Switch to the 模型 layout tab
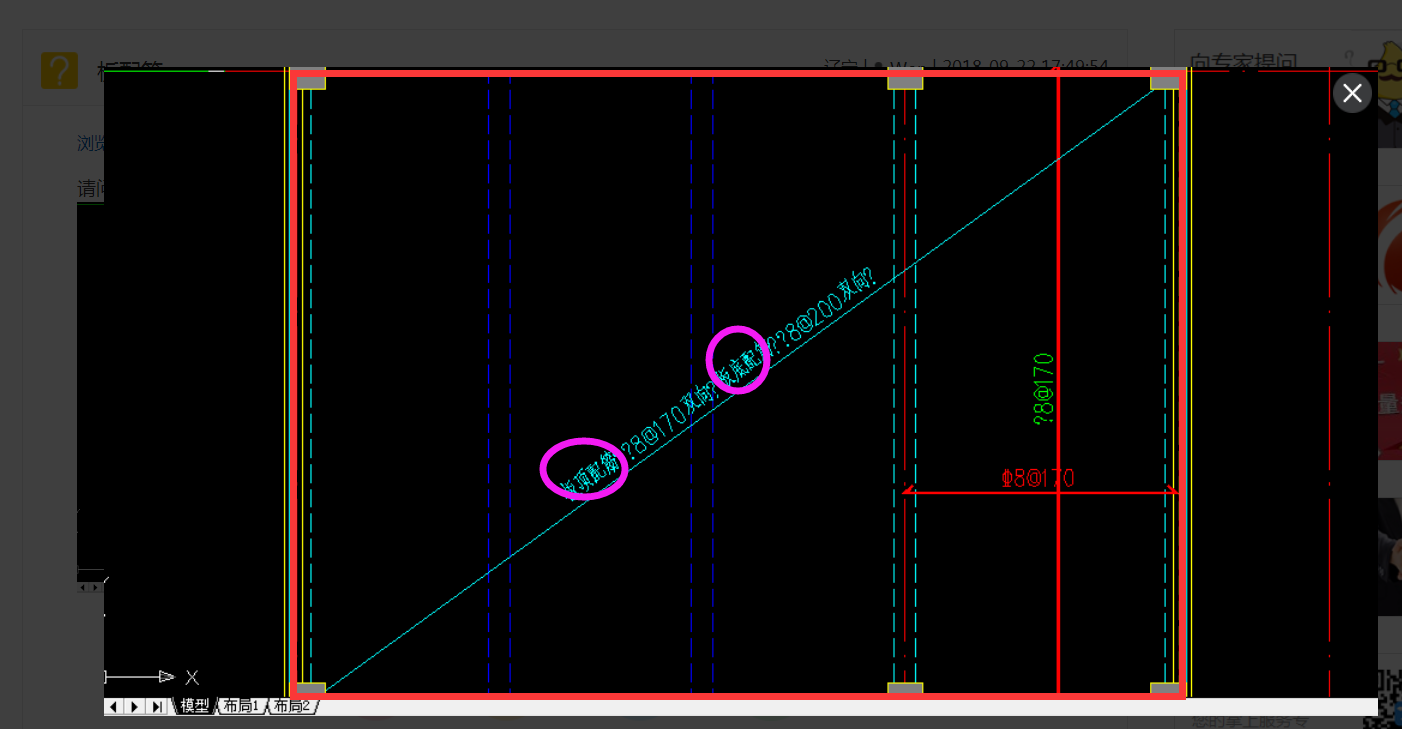1402x729 pixels. coord(195,706)
